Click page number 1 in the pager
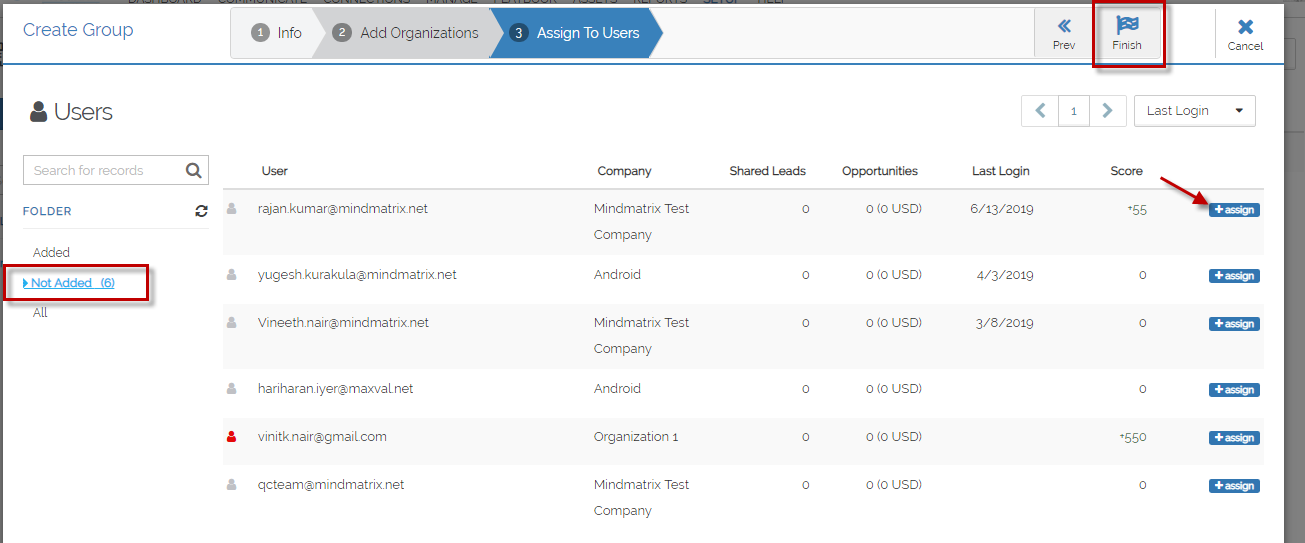1305x543 pixels. coord(1074,111)
